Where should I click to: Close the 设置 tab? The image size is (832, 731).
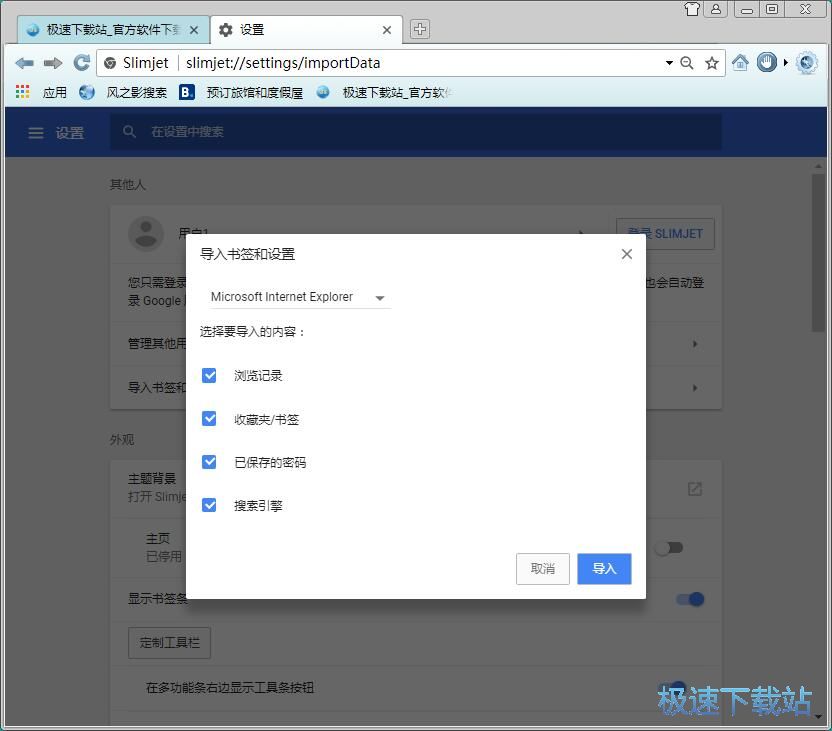pos(387,30)
